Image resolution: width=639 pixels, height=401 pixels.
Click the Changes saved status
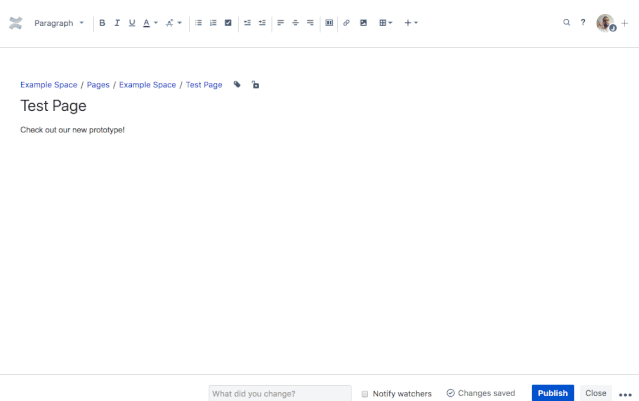481,393
